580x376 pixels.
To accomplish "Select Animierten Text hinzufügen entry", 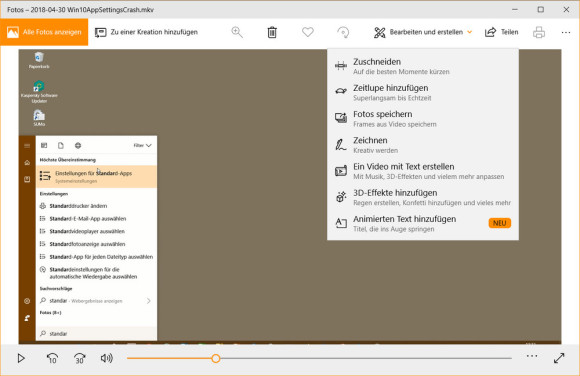I will (x=423, y=224).
